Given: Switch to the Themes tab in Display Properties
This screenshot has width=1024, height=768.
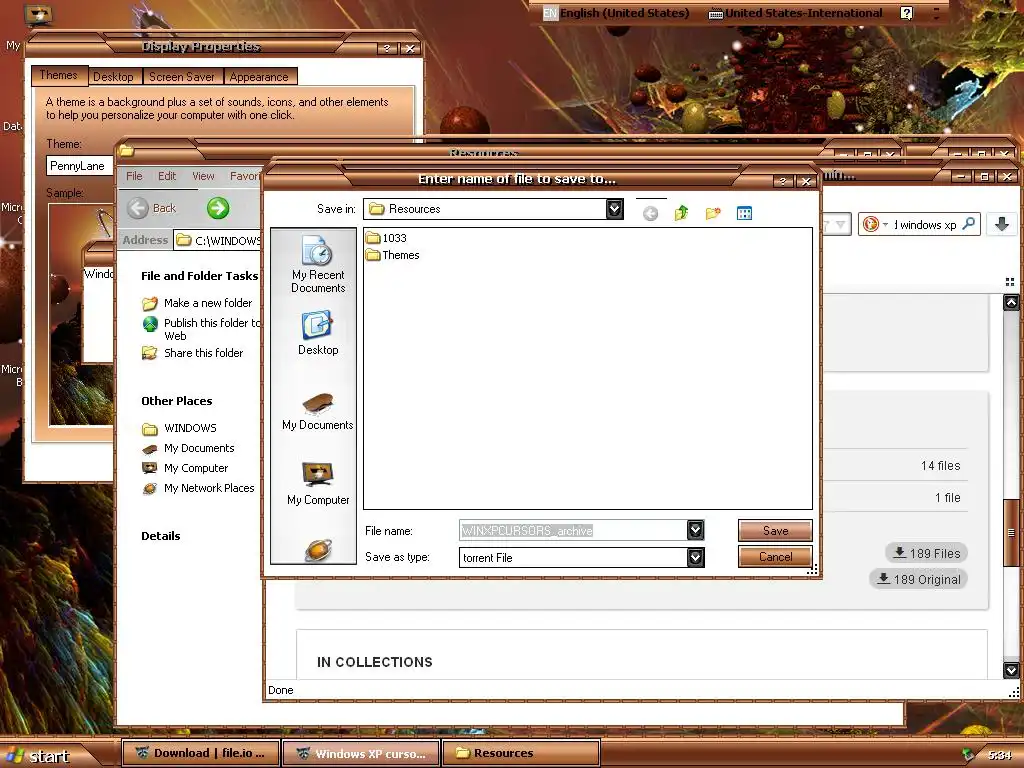Looking at the screenshot, I should (x=59, y=75).
